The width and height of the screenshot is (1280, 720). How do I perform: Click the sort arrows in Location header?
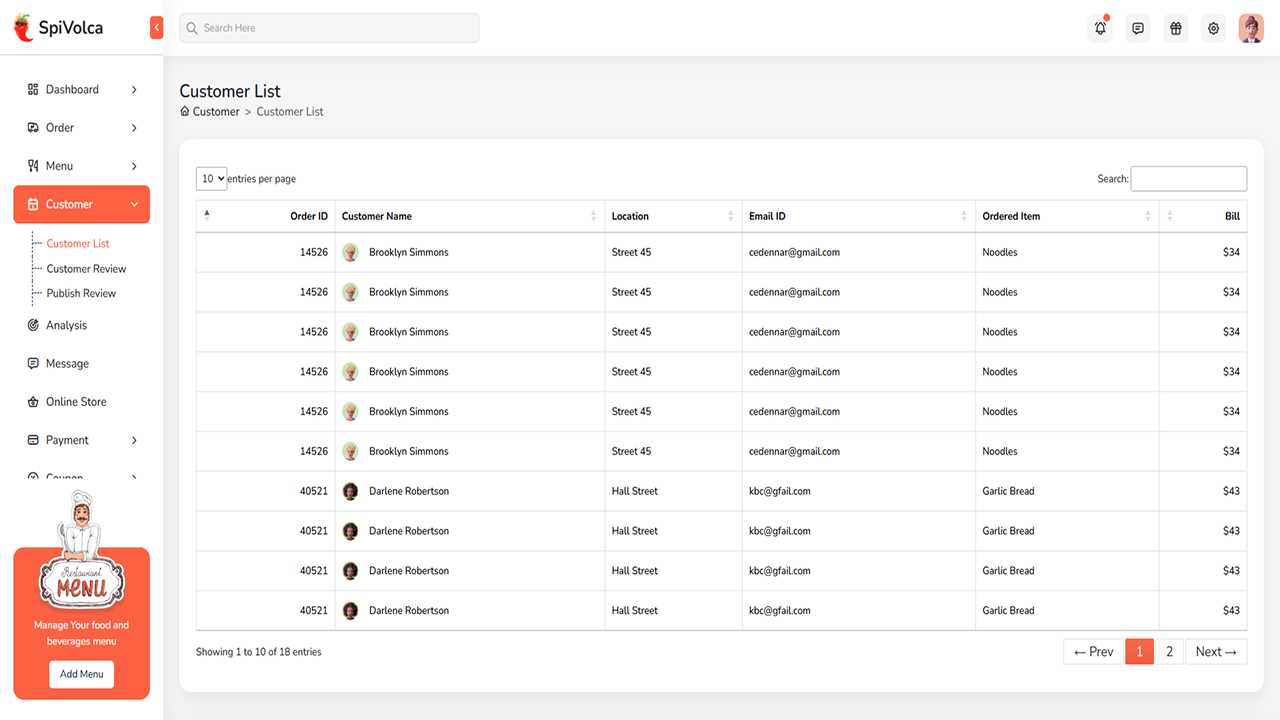[731, 216]
